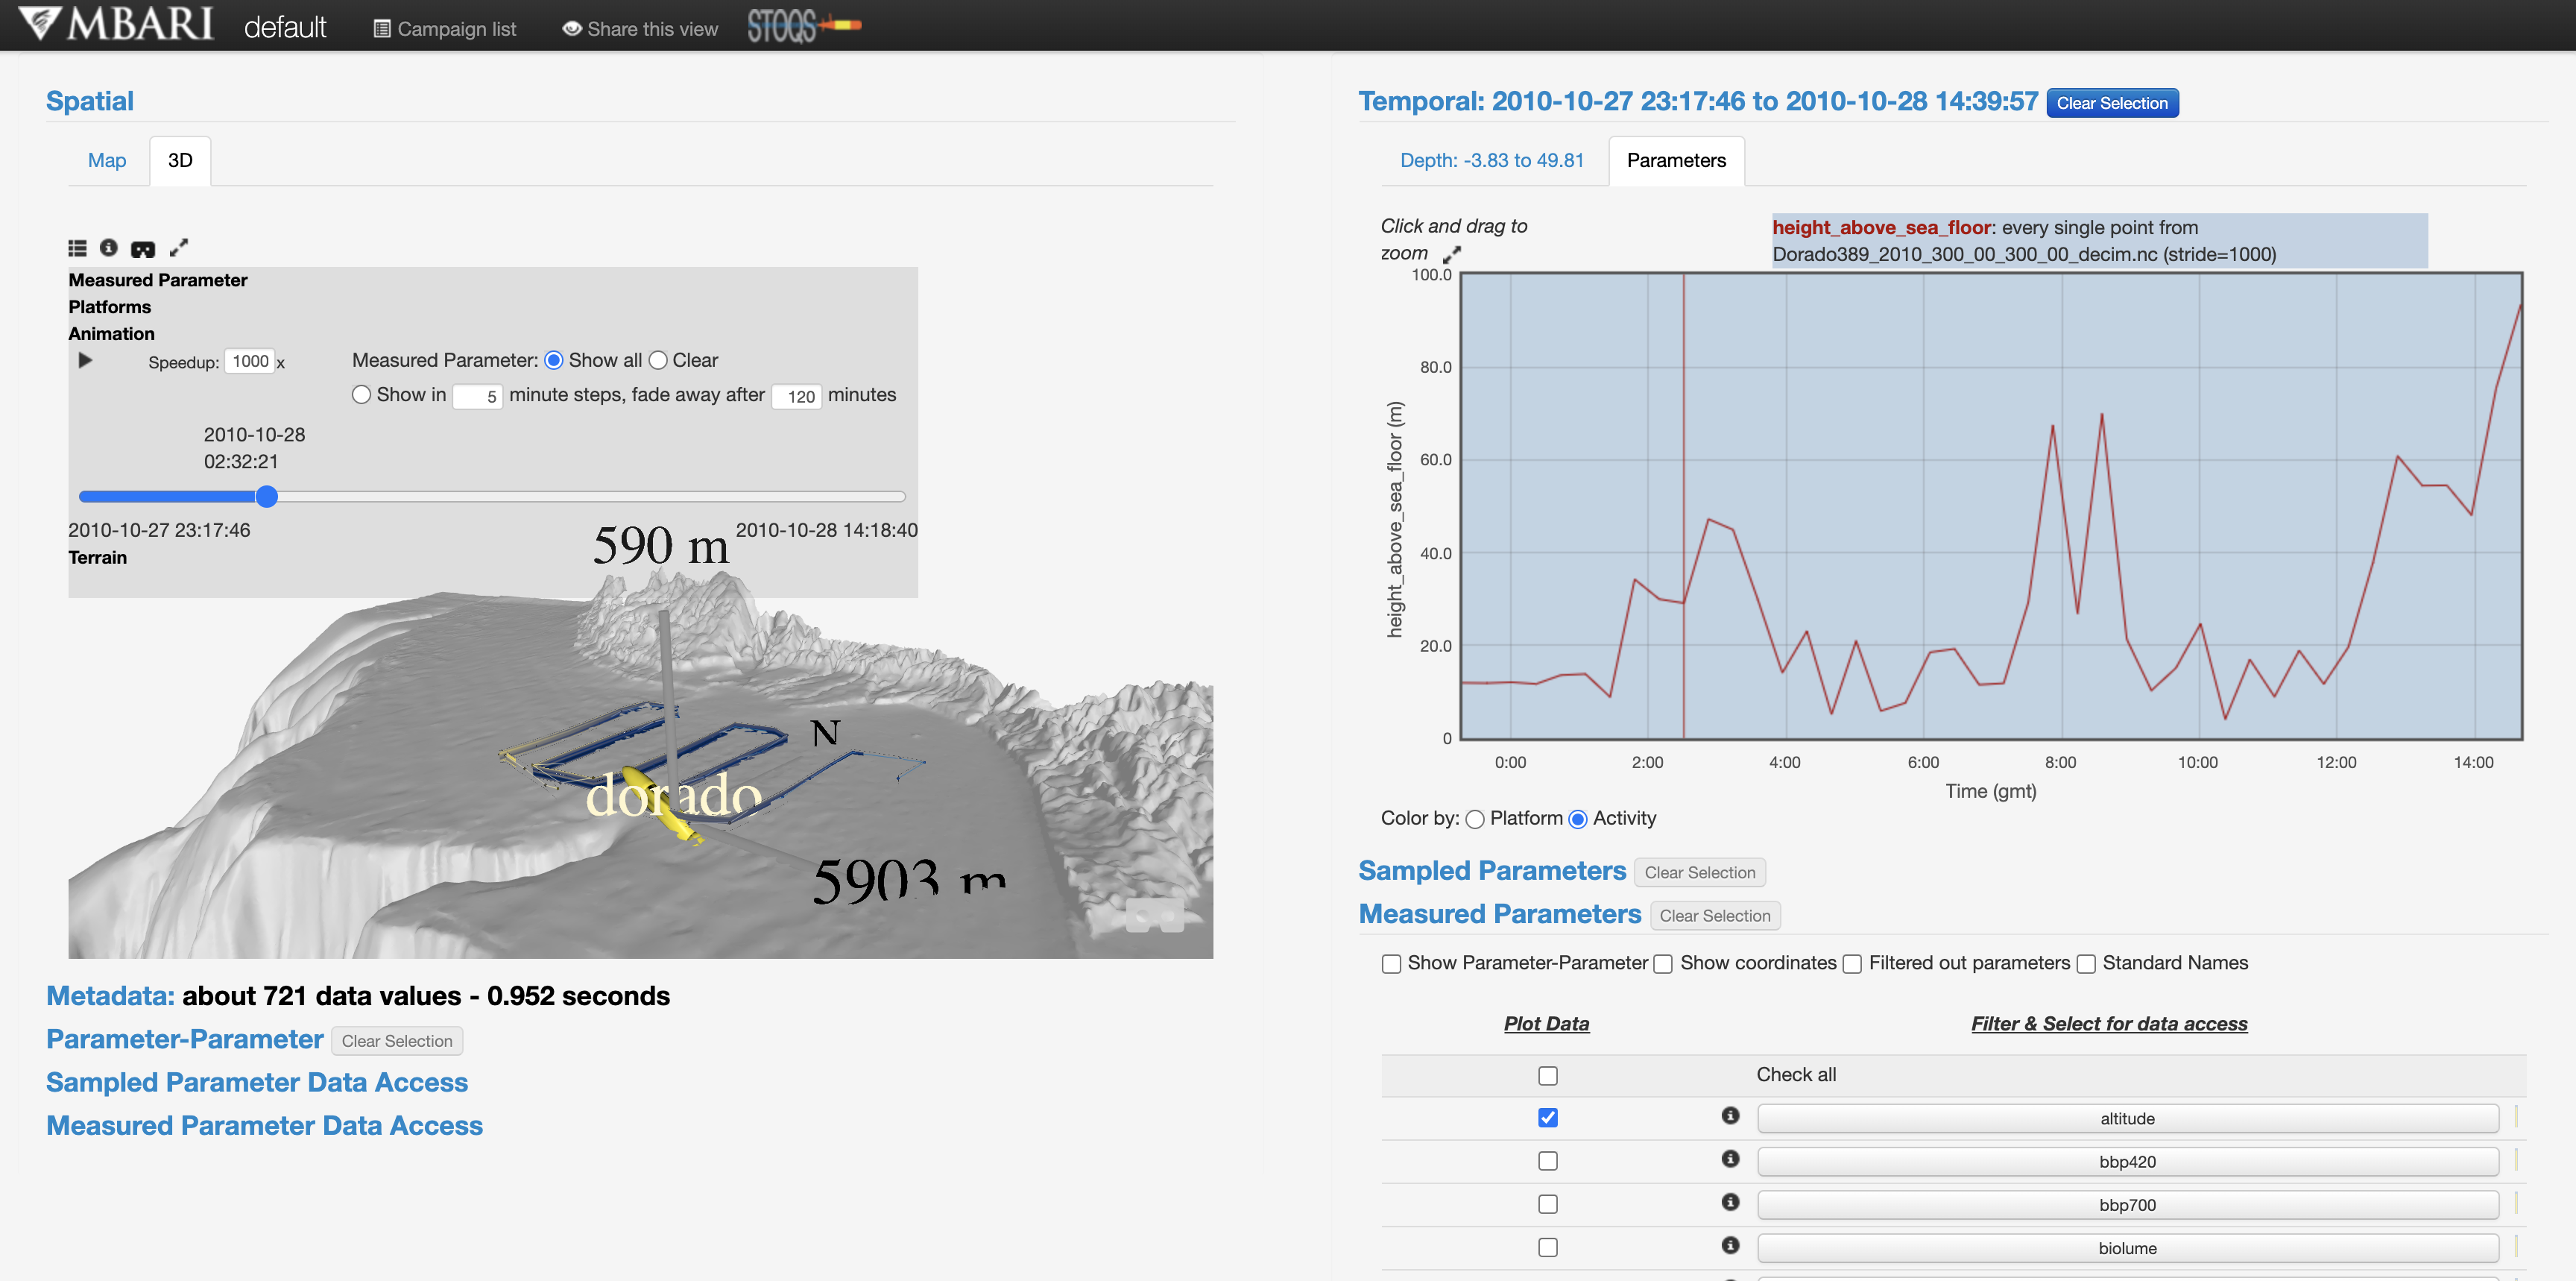Viewport: 2576px width, 1281px height.
Task: Show info for the bbp420 parameter
Action: click(1730, 1159)
